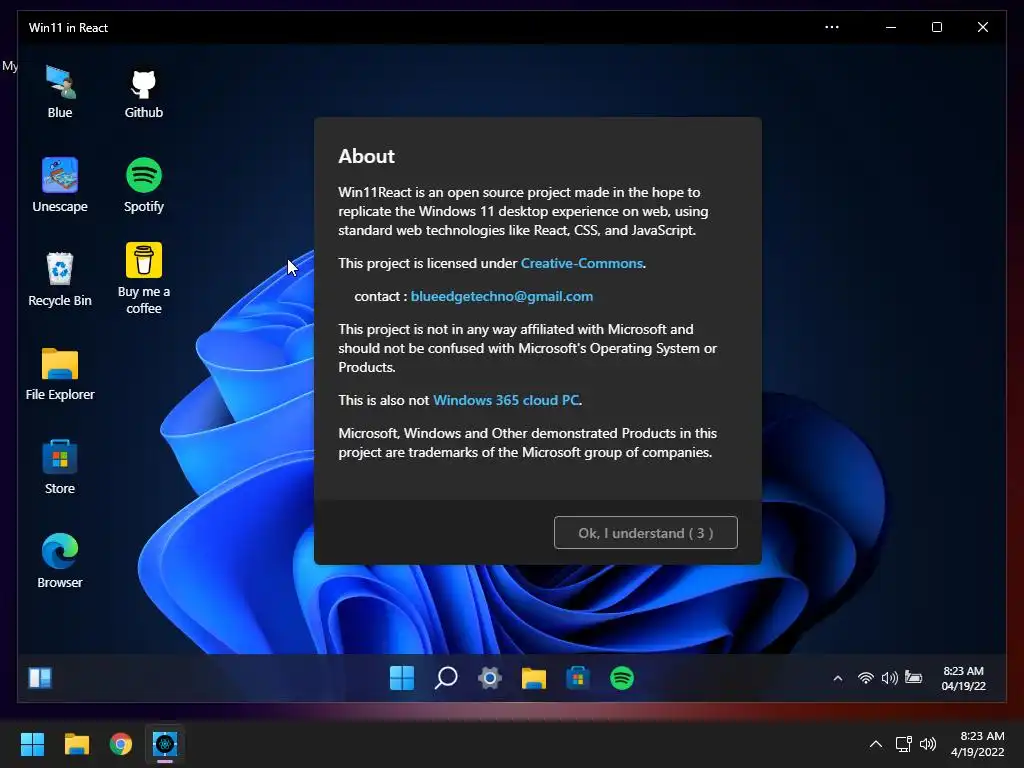
Task: Open File Explorer in the inner taskbar
Action: (x=534, y=678)
